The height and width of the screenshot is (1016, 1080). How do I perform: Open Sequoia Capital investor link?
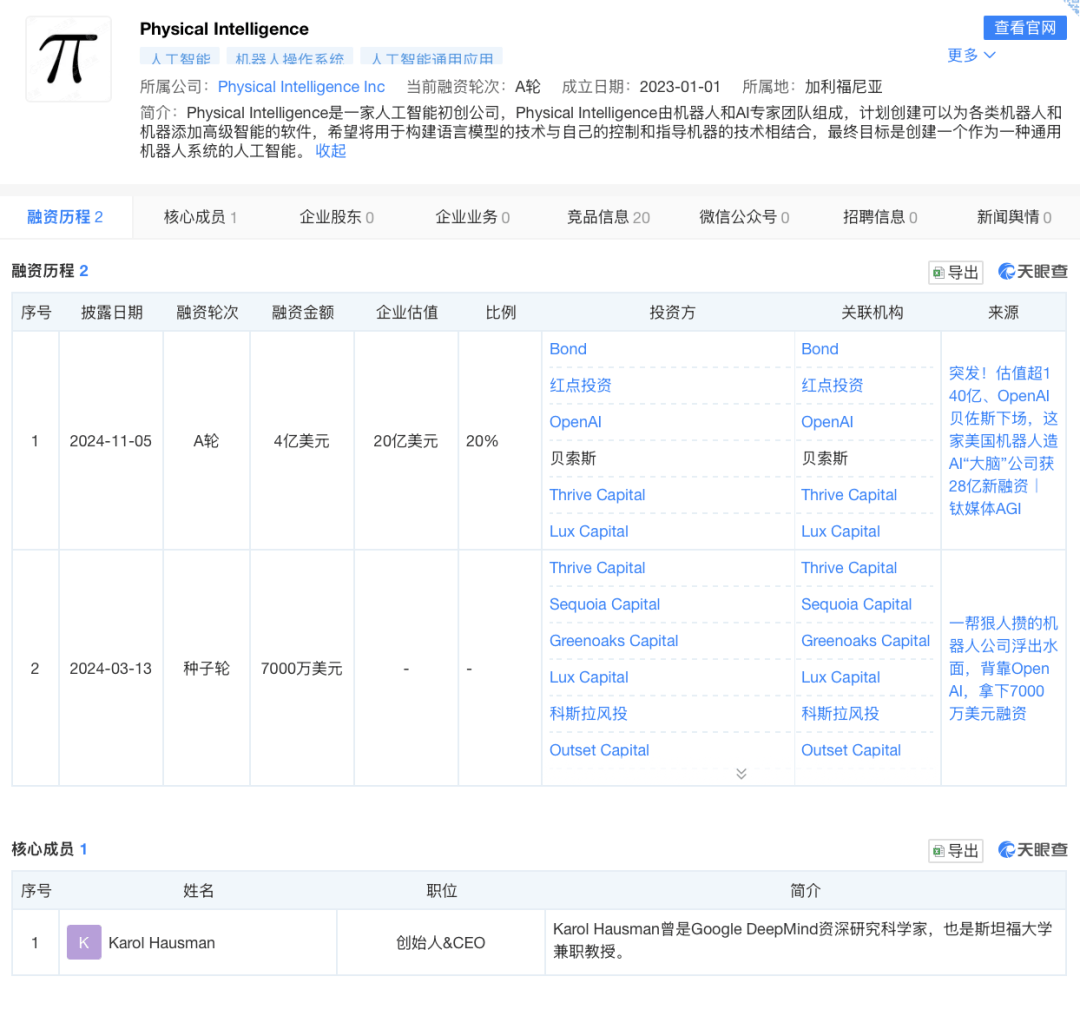604,604
